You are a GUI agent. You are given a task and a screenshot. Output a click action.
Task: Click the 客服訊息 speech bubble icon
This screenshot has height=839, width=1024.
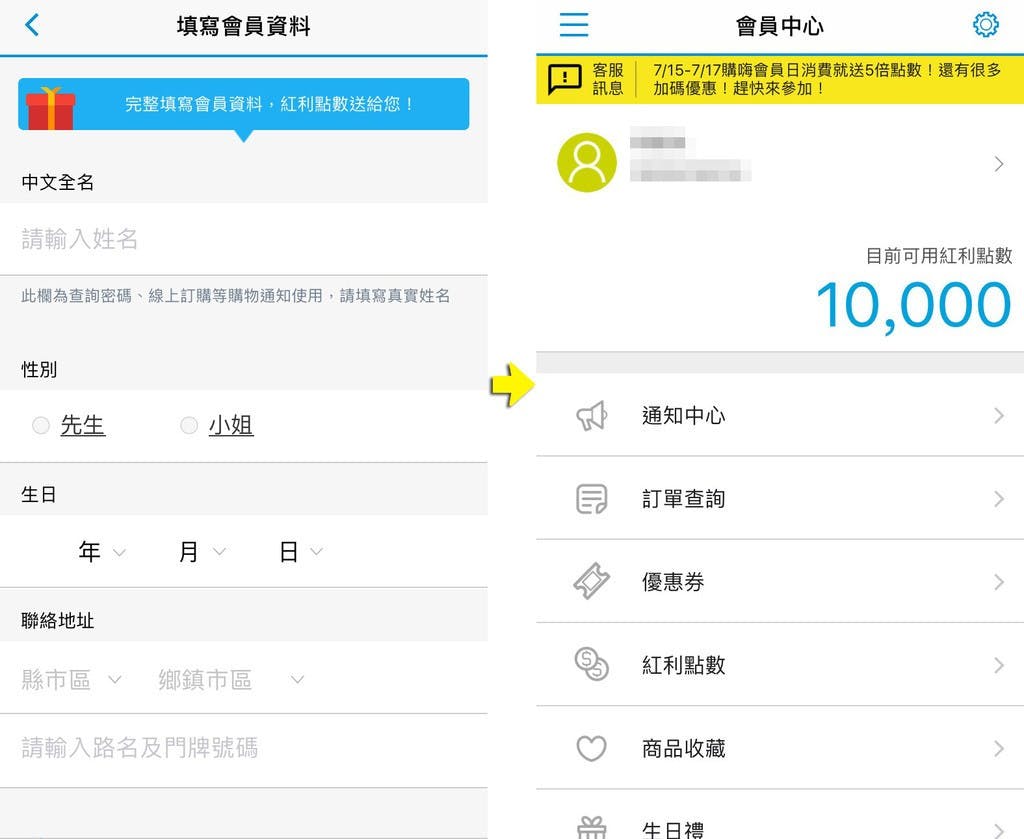[x=566, y=76]
